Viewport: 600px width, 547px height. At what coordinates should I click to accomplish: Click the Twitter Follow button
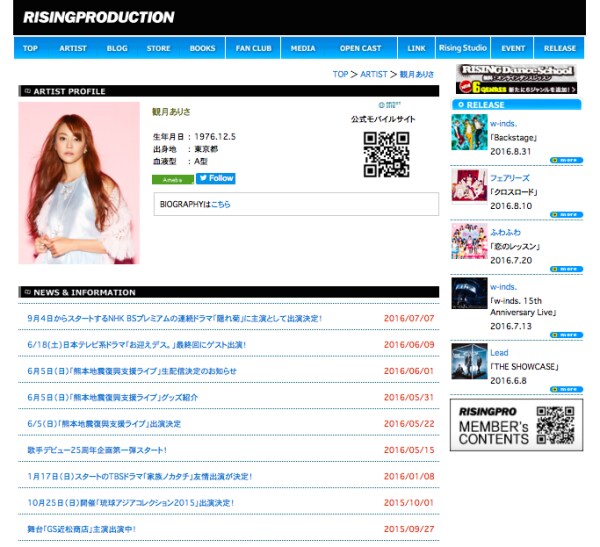(216, 179)
